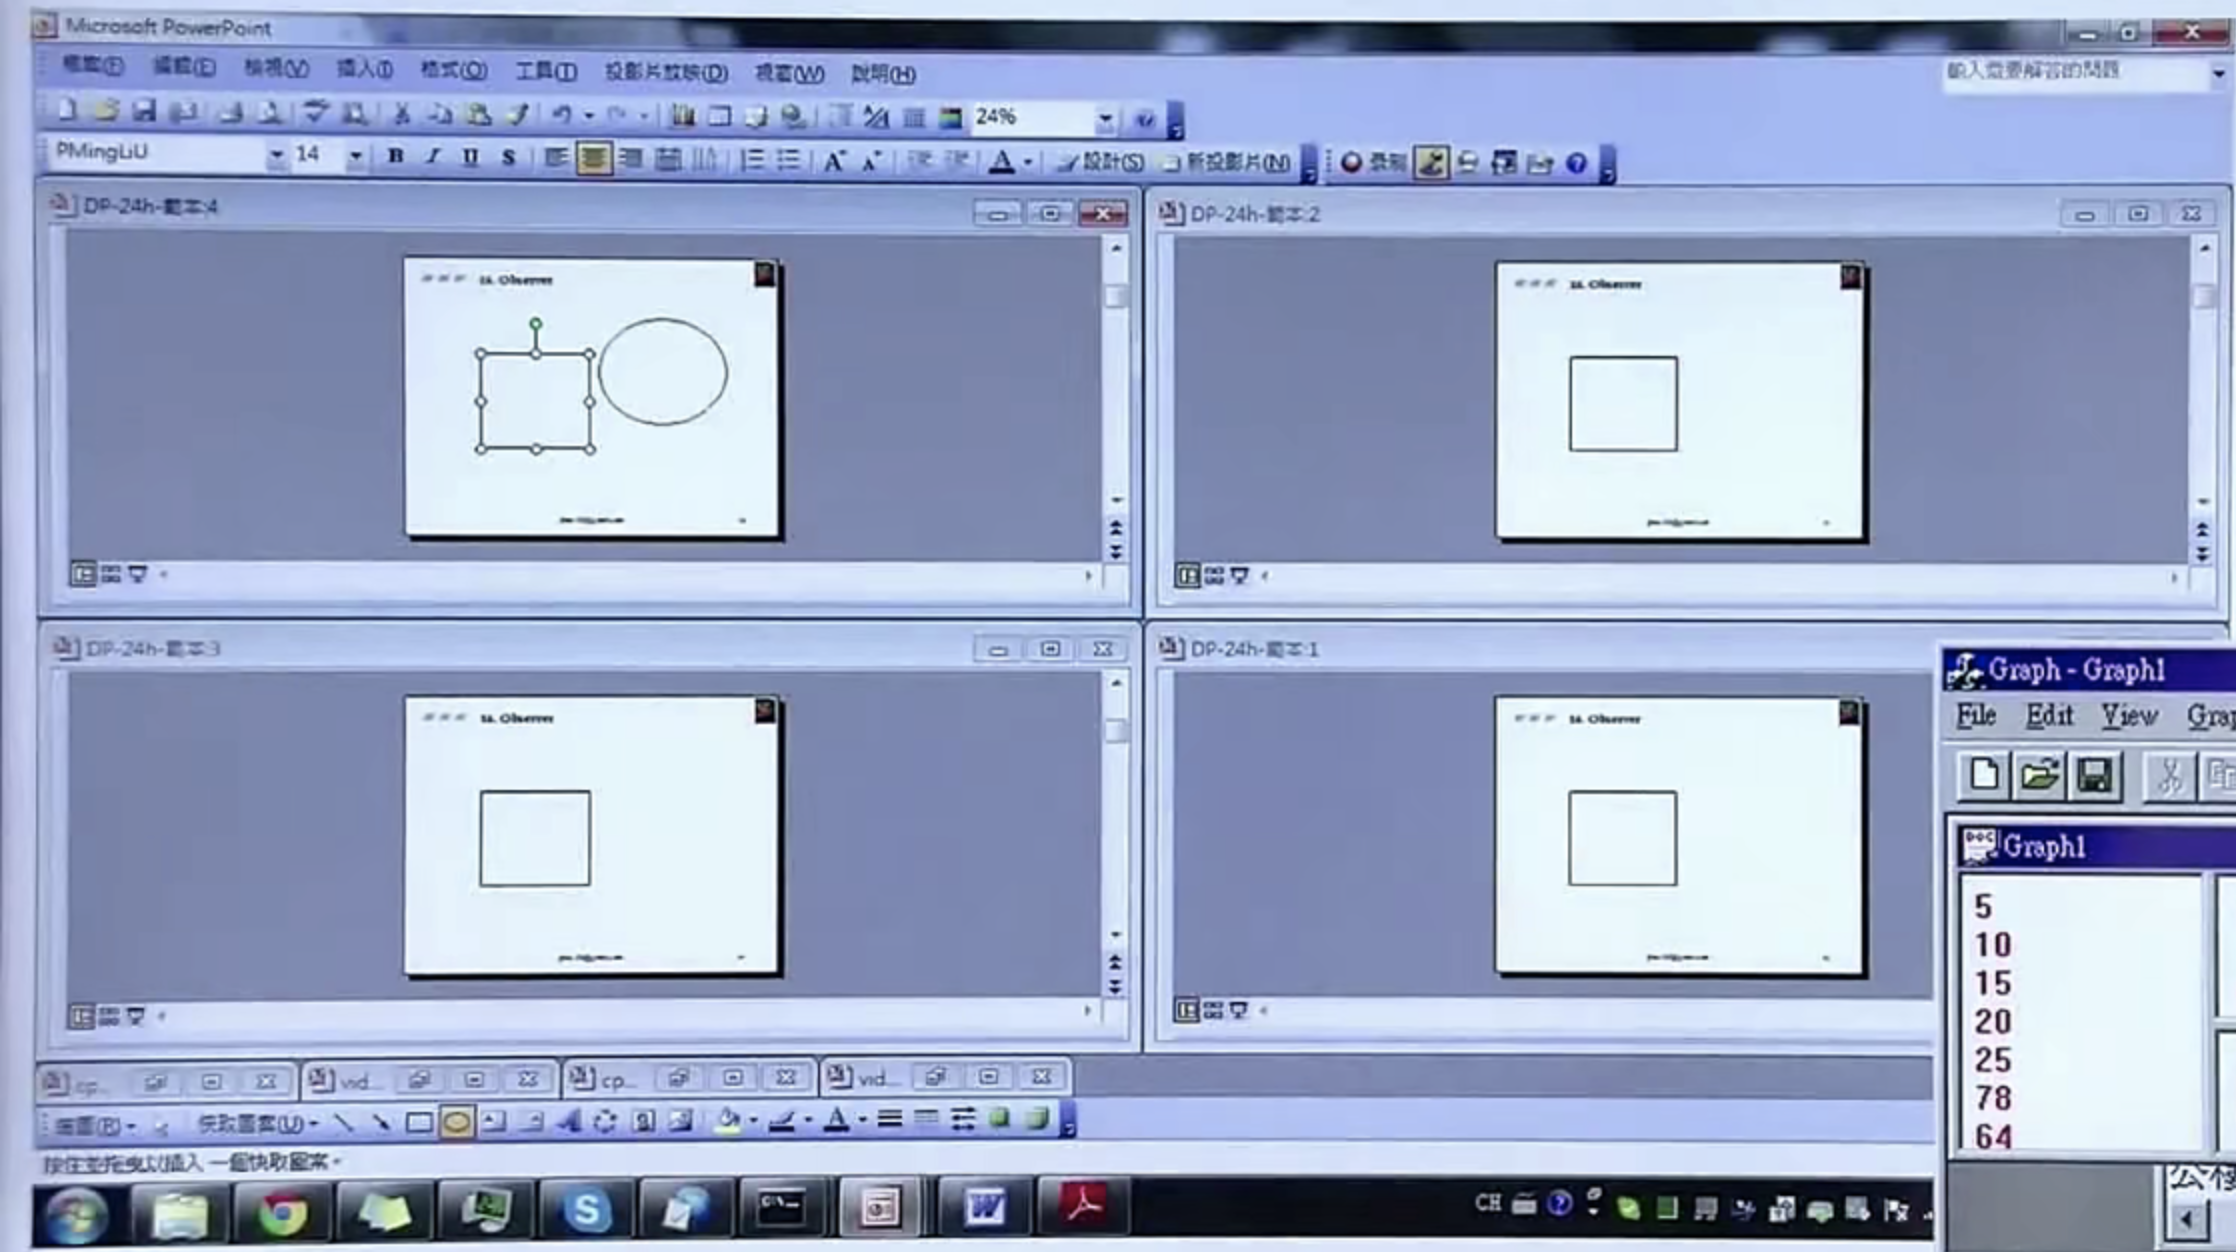This screenshot has width=2236, height=1252.
Task: Select the Rectangle tool in drawing toolbar
Action: [x=419, y=1123]
